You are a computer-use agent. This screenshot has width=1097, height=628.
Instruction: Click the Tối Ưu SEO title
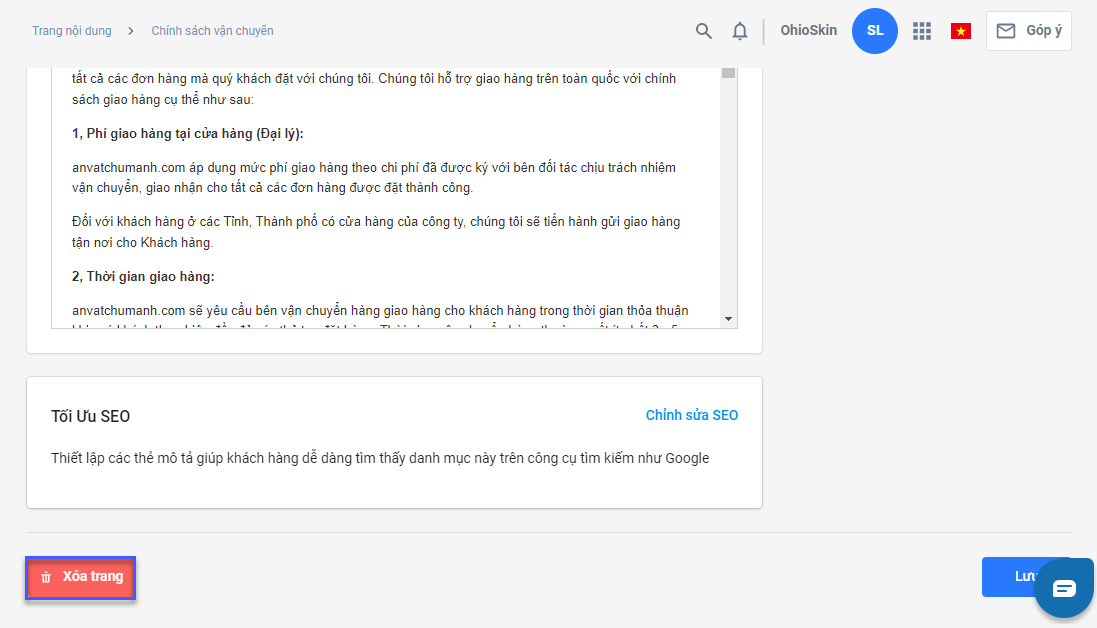pos(90,417)
